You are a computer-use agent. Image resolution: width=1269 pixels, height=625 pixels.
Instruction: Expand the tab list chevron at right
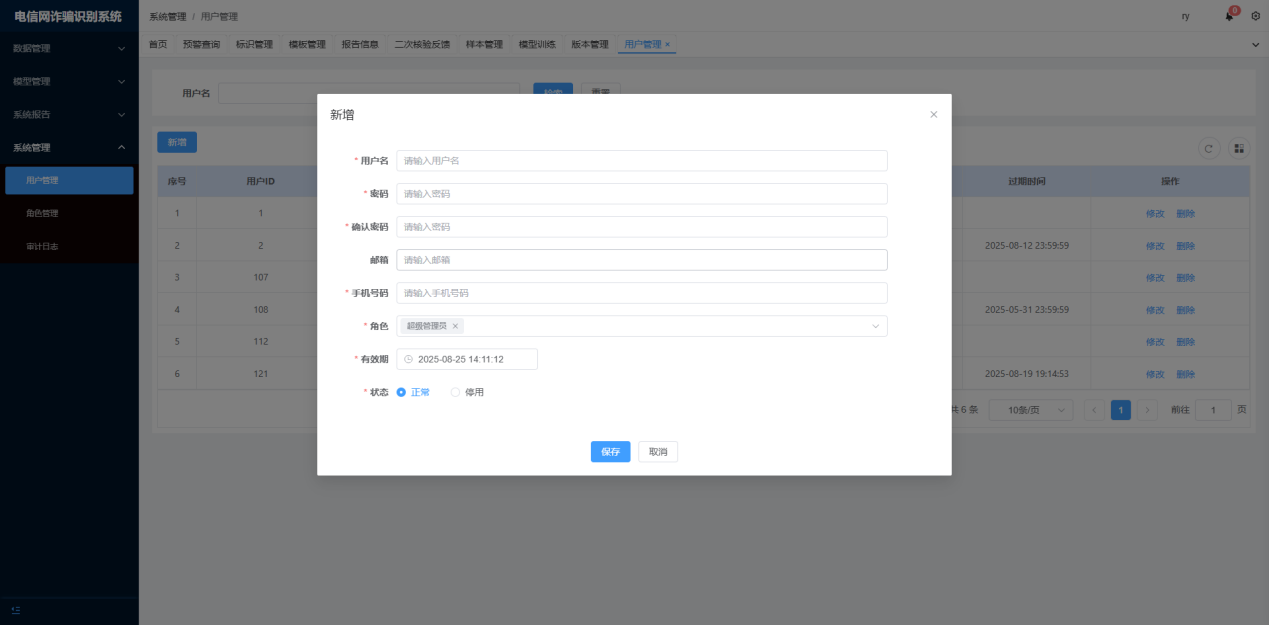[x=1256, y=45]
